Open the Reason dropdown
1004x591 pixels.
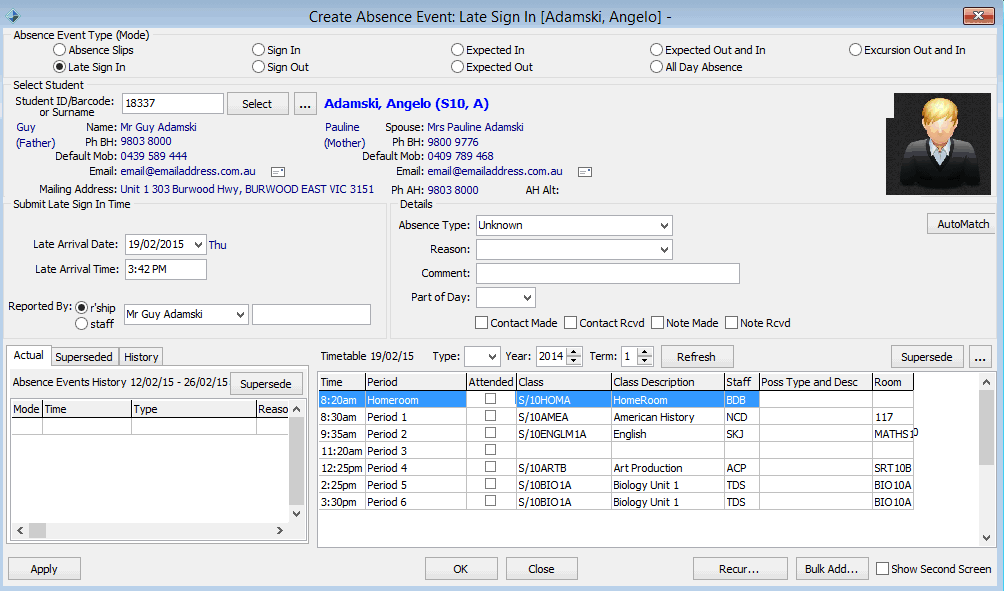coord(664,250)
